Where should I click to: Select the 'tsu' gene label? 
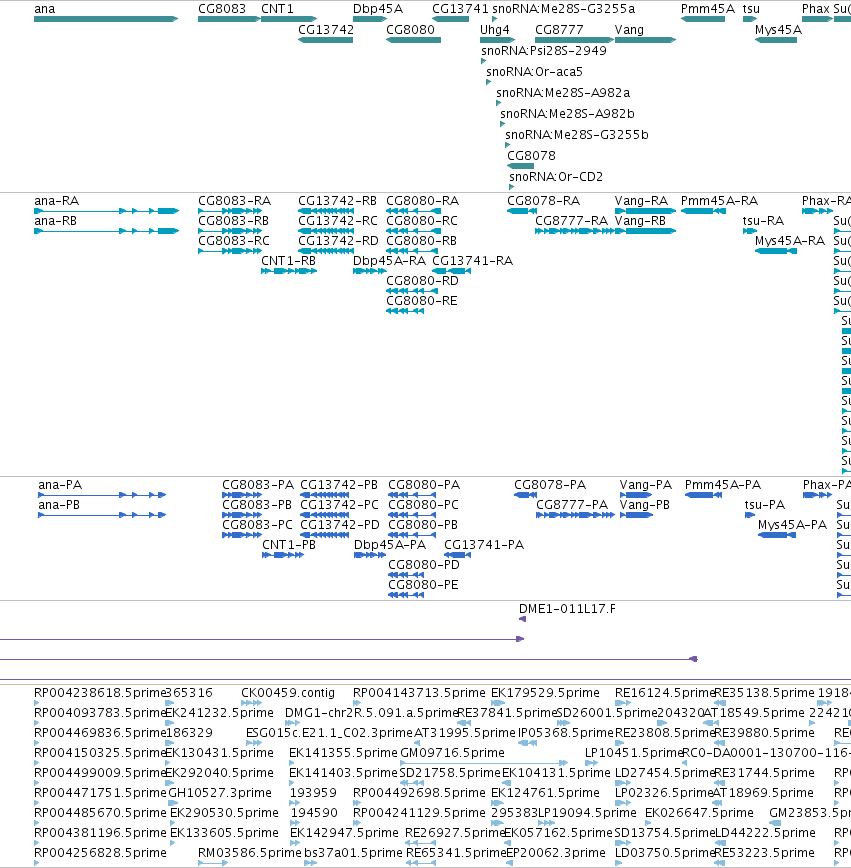coord(751,9)
